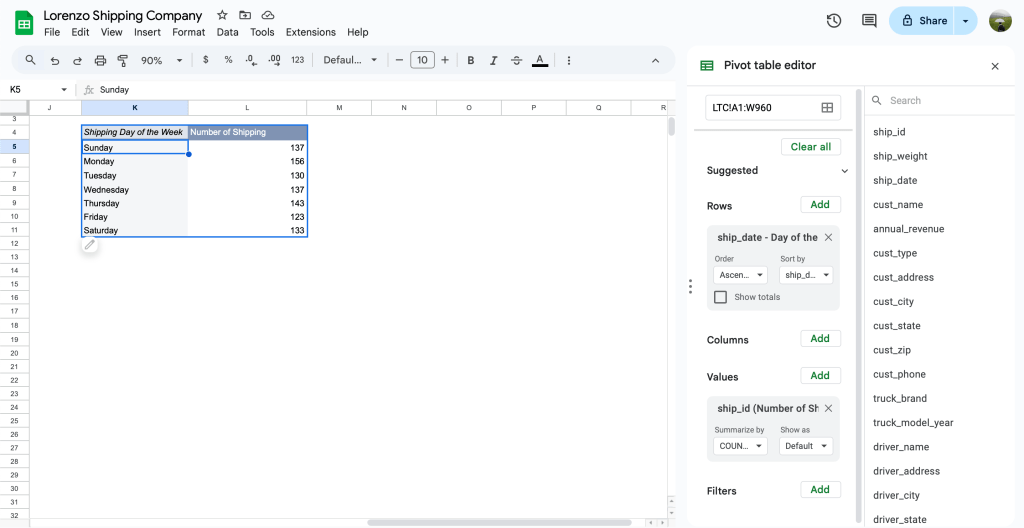The height and width of the screenshot is (528, 1024).
Task: Click the paint format icon
Action: (x=123, y=60)
